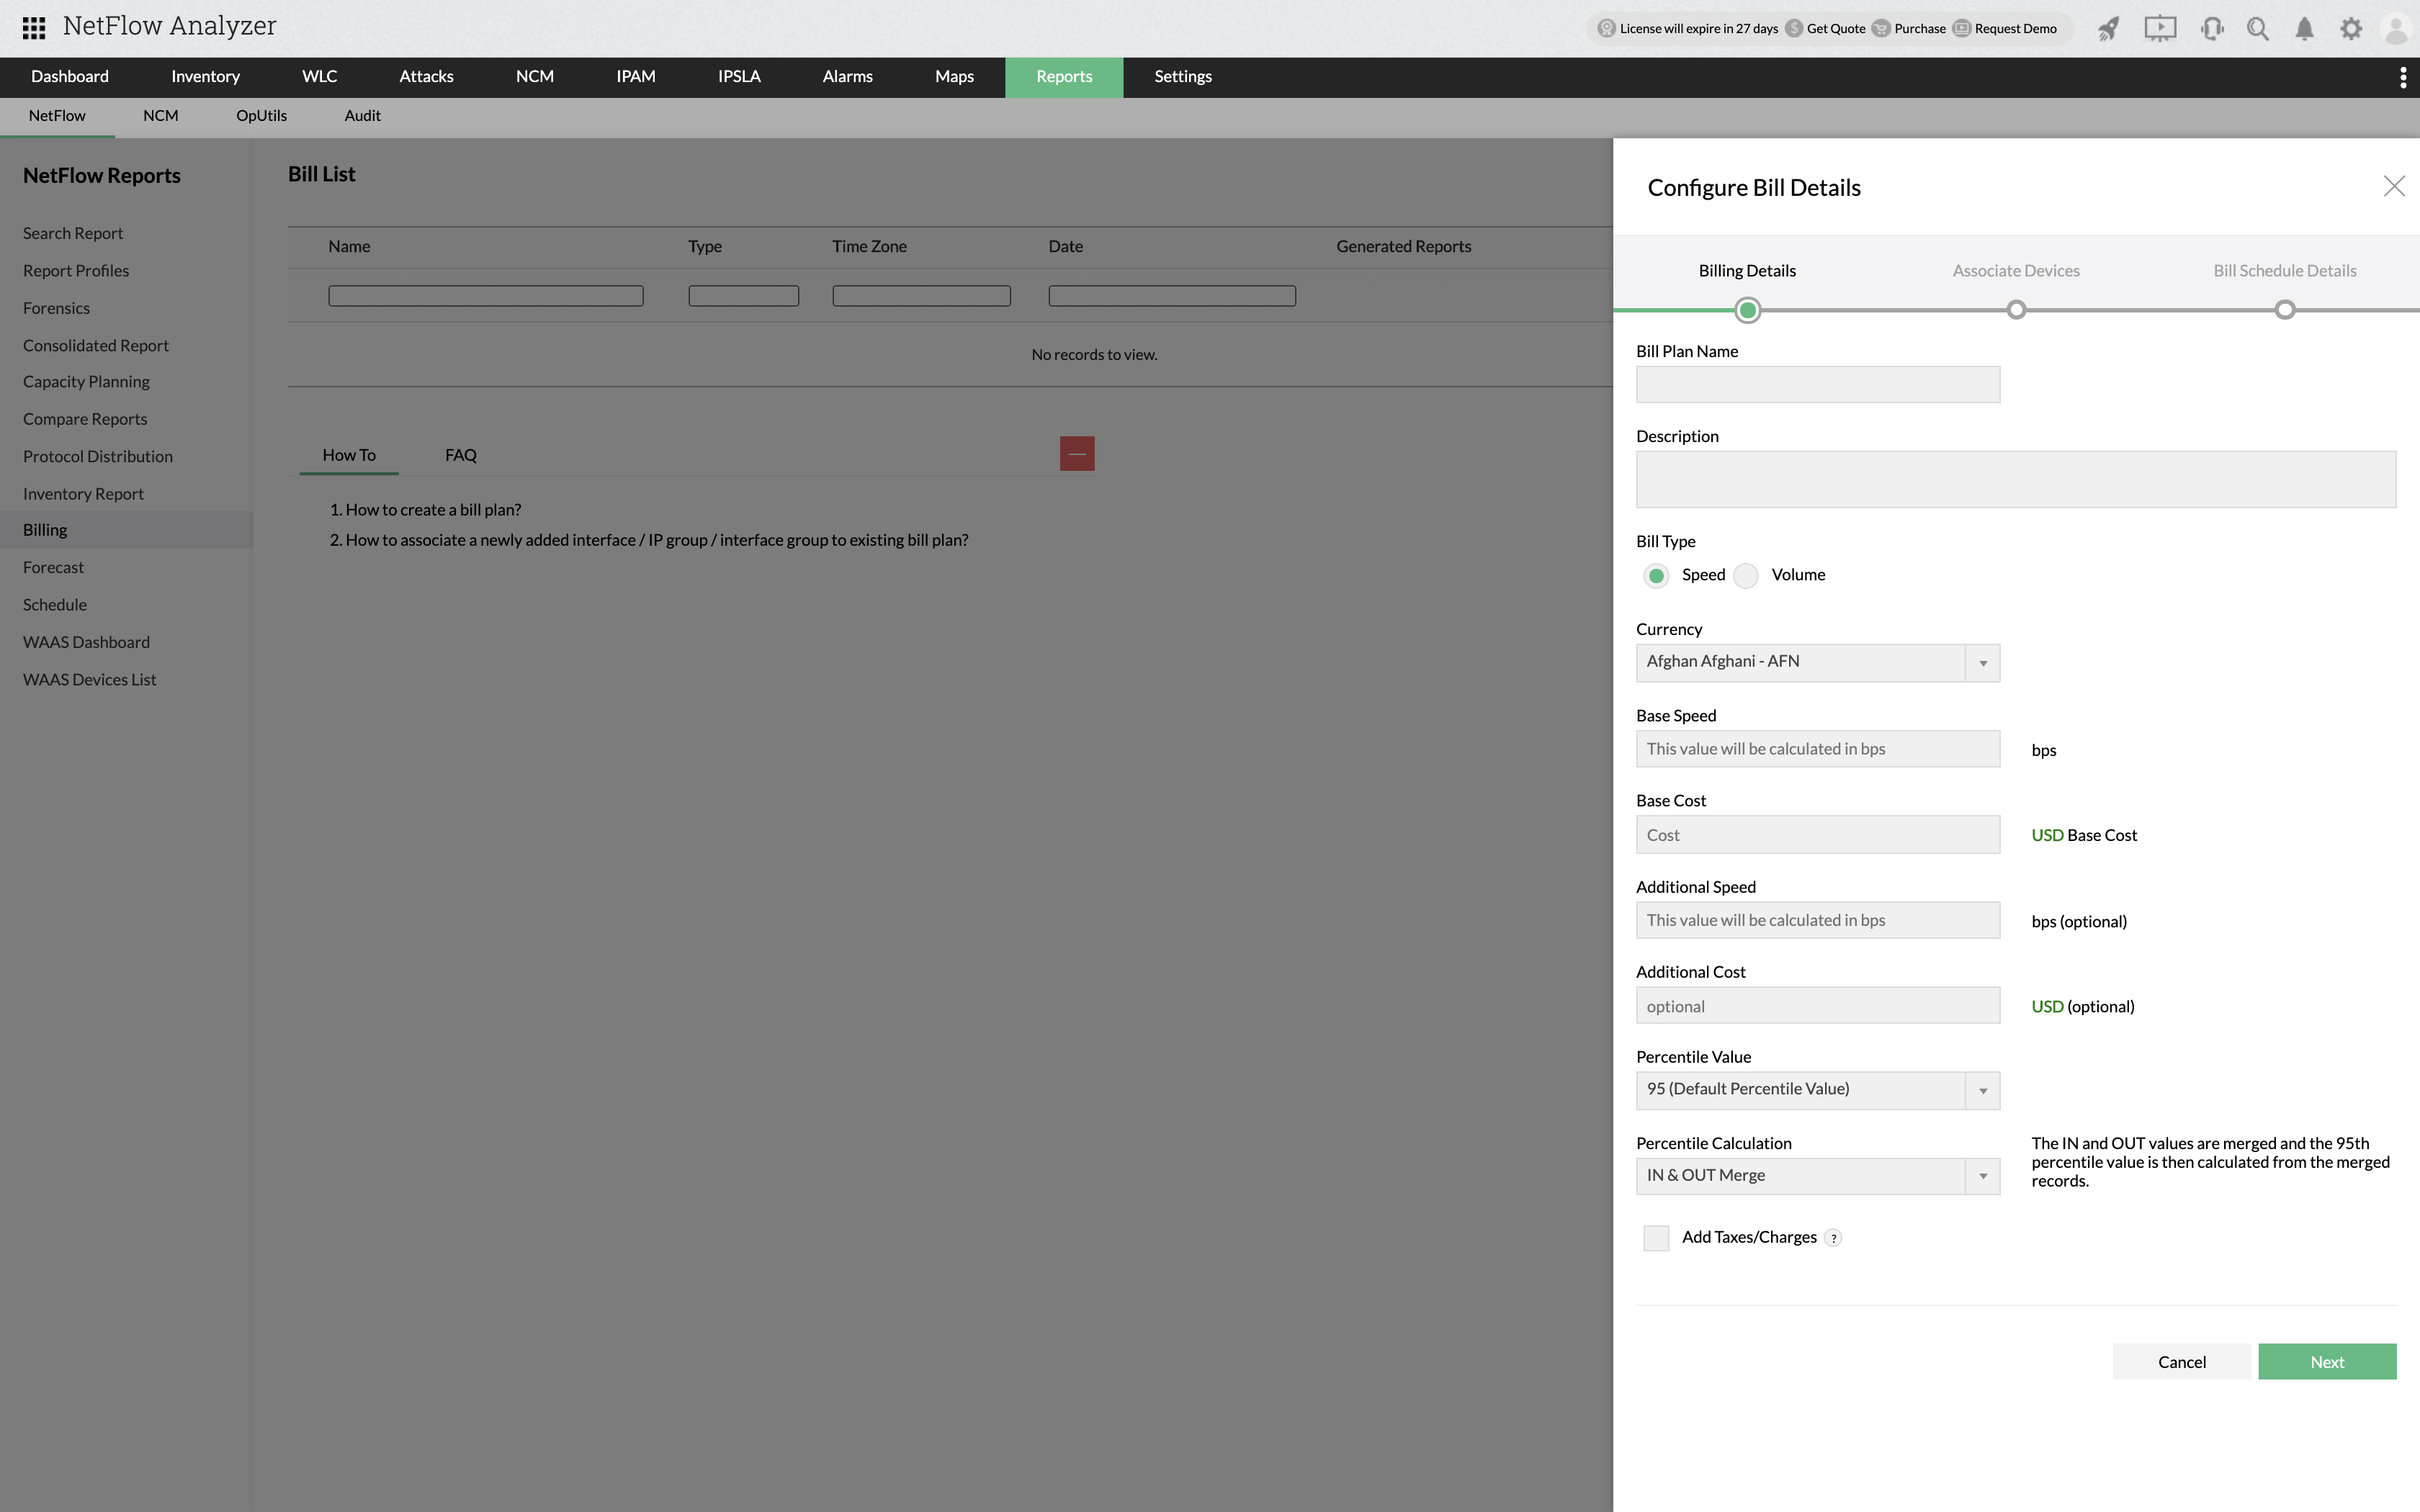Open the Settings main menu tab

click(1182, 77)
